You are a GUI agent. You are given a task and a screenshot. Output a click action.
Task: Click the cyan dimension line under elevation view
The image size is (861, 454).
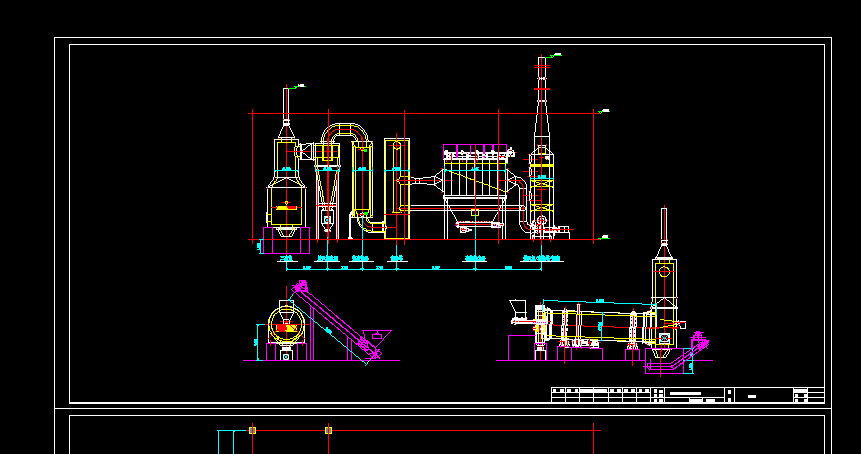click(x=414, y=270)
